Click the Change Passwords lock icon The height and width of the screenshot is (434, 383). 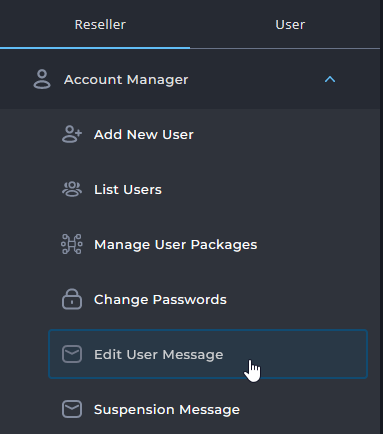click(72, 299)
